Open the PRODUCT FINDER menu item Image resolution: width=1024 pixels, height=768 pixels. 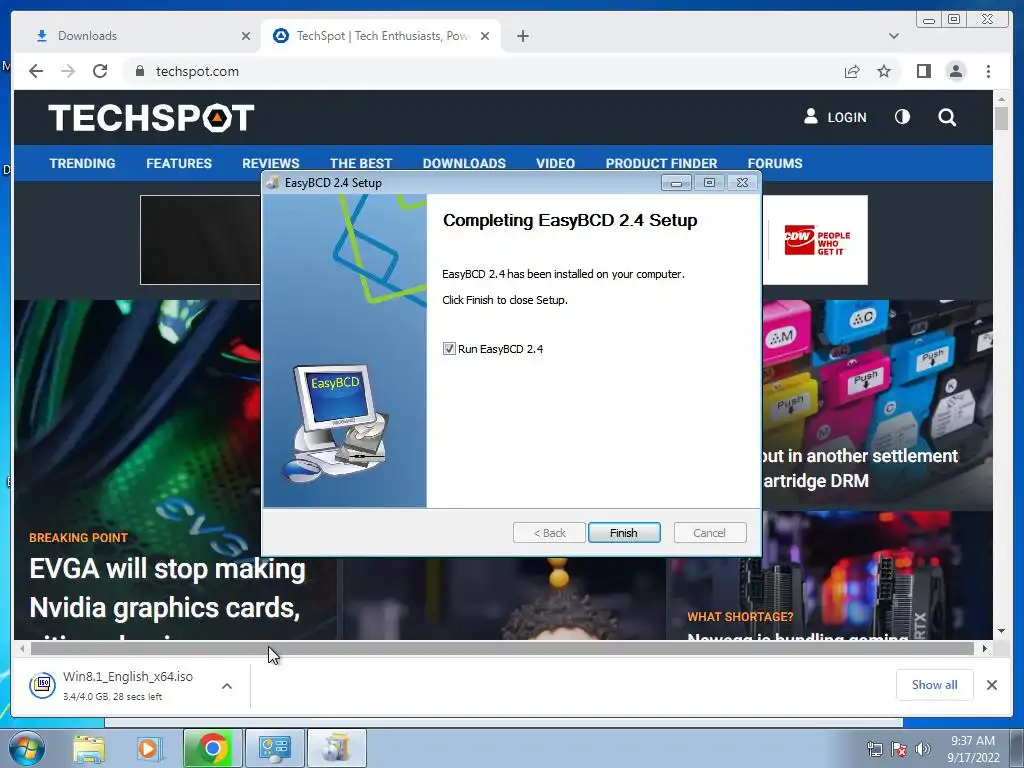click(x=661, y=163)
